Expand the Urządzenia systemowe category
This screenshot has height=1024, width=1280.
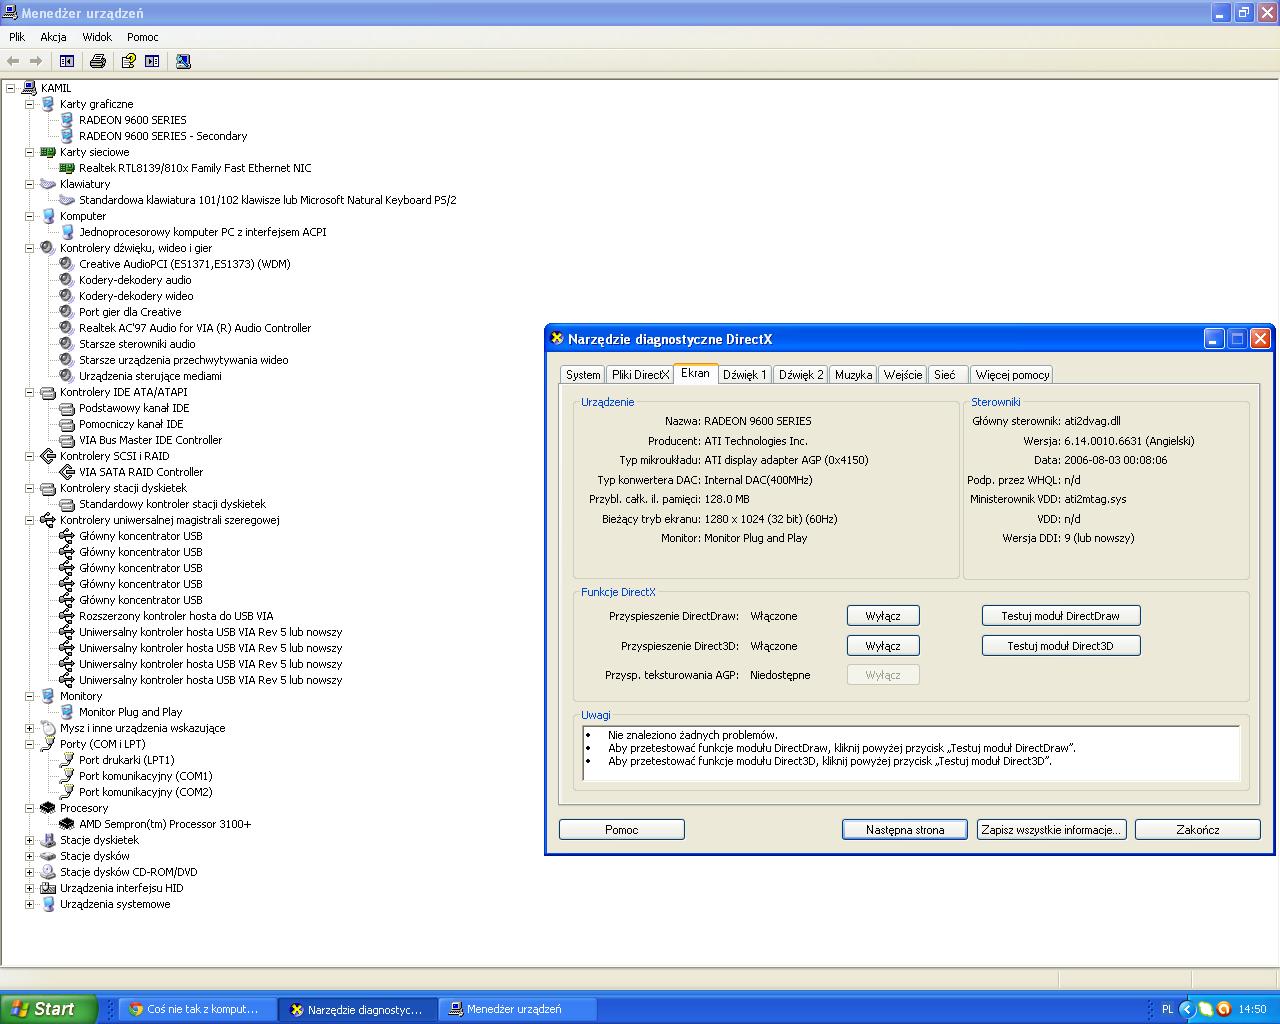point(29,904)
